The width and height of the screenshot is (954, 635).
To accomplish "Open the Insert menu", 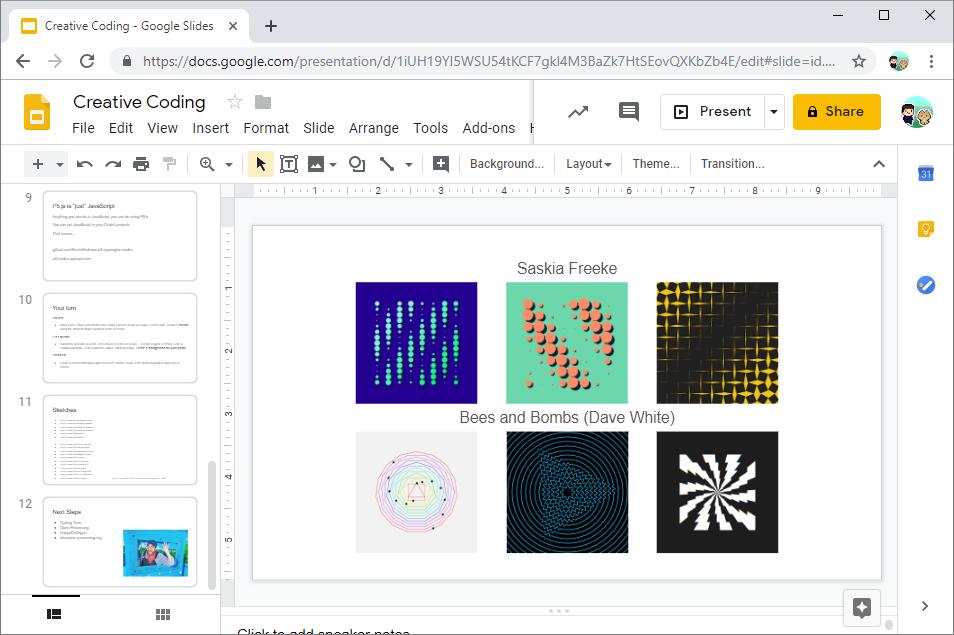I will (x=211, y=128).
